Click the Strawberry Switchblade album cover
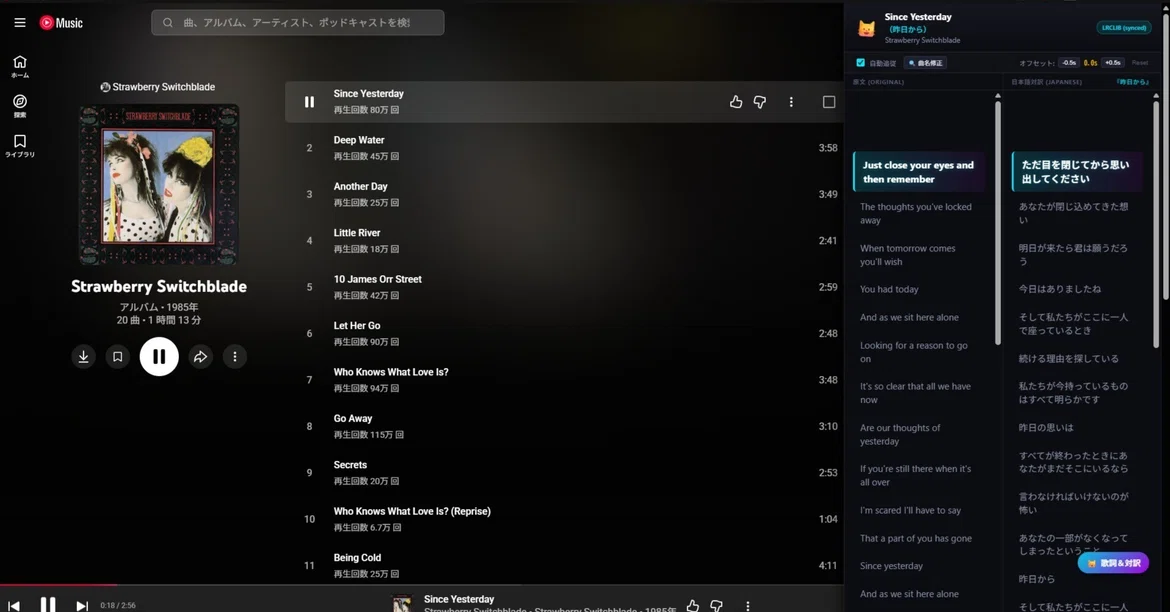This screenshot has width=1170, height=612. coord(159,185)
